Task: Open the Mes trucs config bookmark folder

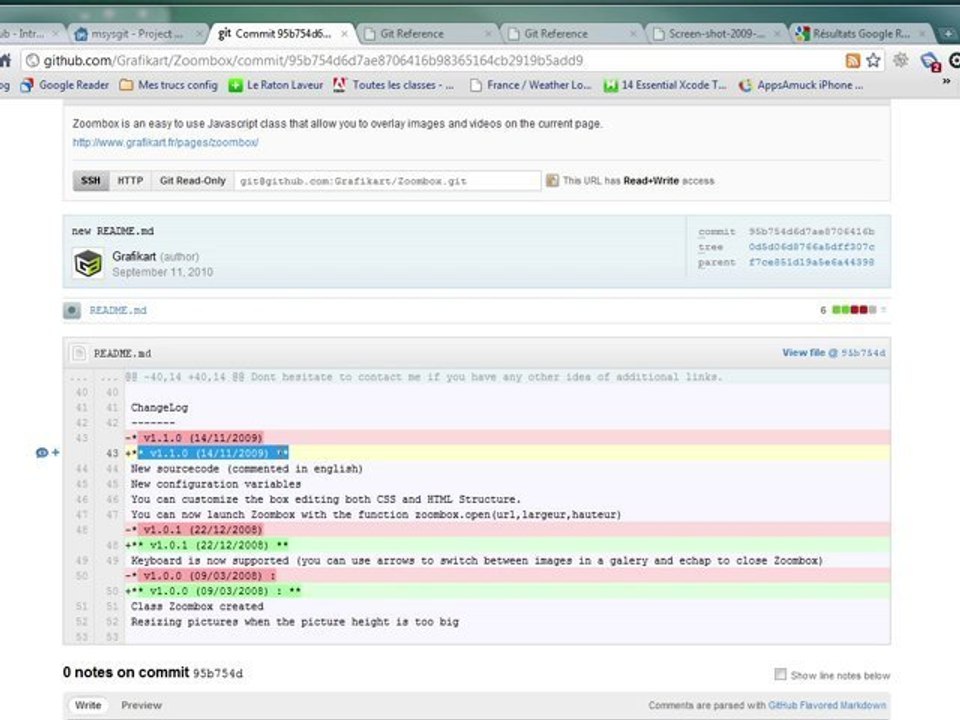Action: 168,85
